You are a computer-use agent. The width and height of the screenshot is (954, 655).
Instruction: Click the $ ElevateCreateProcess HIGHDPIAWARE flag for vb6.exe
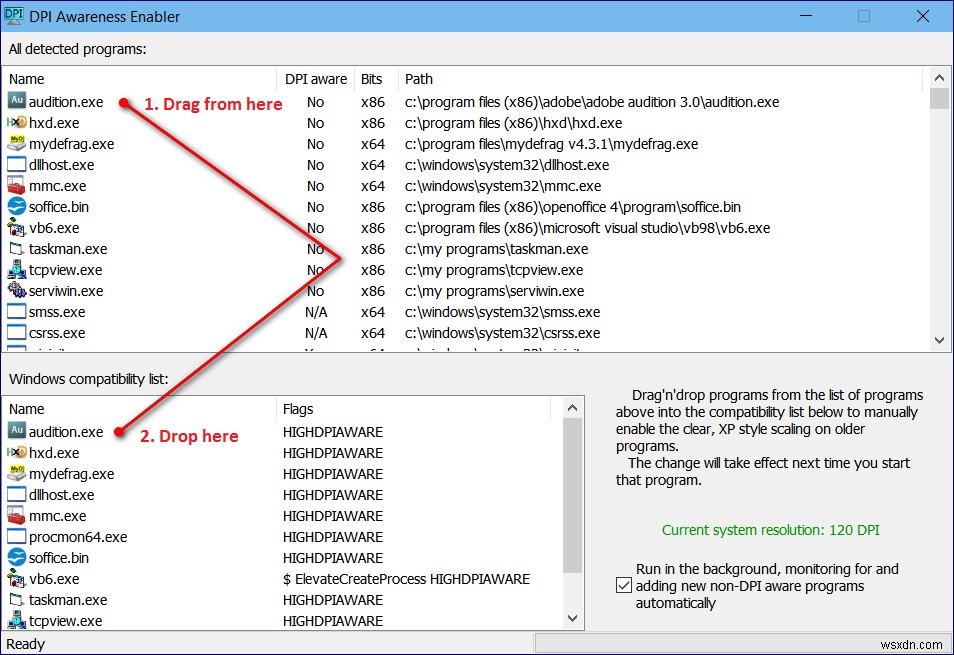pos(406,579)
